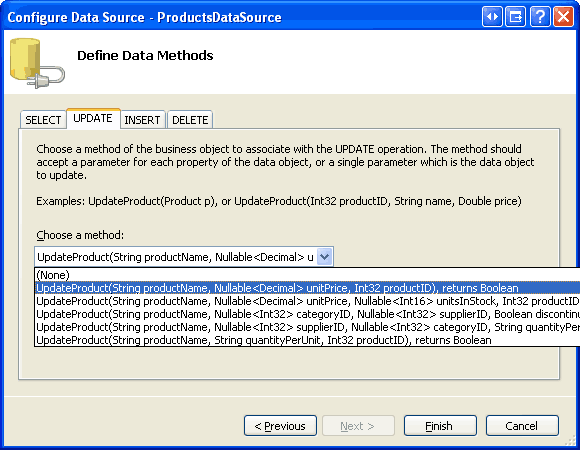Click the left-right arrows title bar icon
The image size is (580, 450).
492,17
